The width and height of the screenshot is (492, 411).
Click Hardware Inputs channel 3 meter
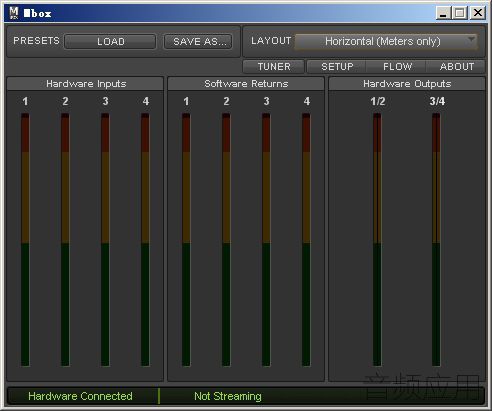pyautogui.click(x=105, y=240)
